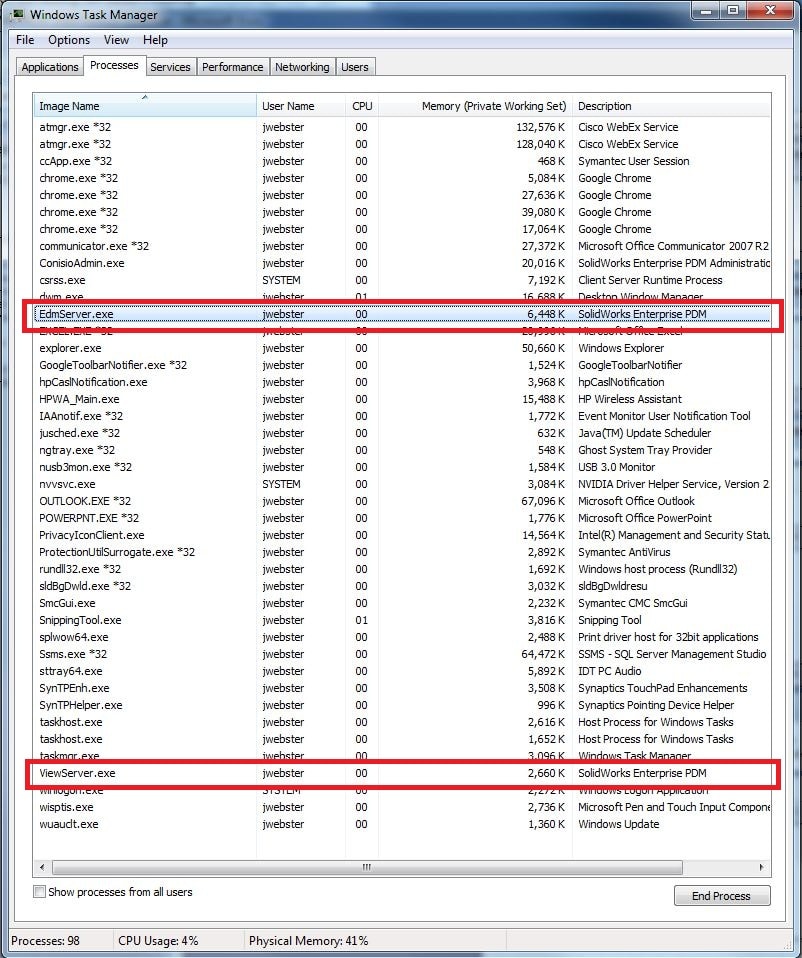Select the EdmServer.exe process row
The width and height of the screenshot is (802, 958).
pyautogui.click(x=402, y=314)
